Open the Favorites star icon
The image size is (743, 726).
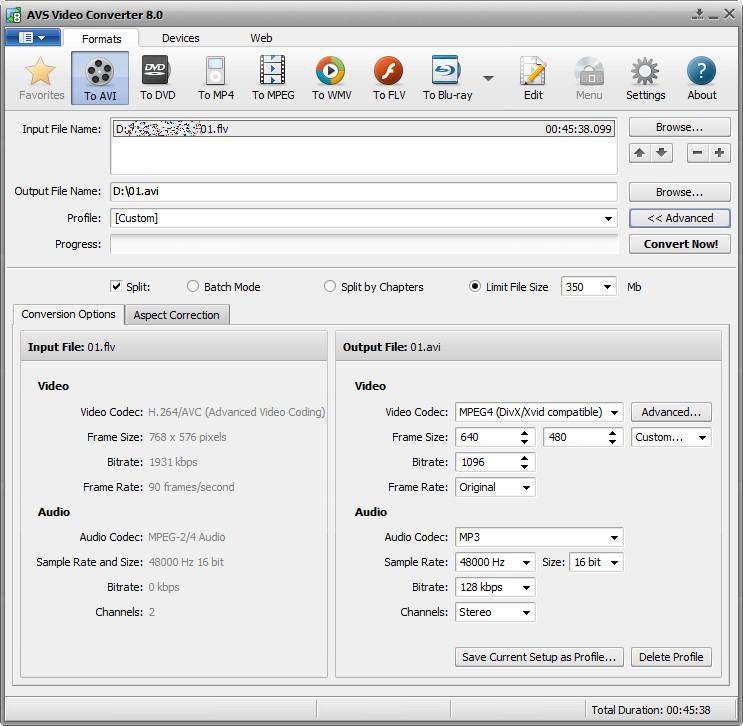[41, 78]
